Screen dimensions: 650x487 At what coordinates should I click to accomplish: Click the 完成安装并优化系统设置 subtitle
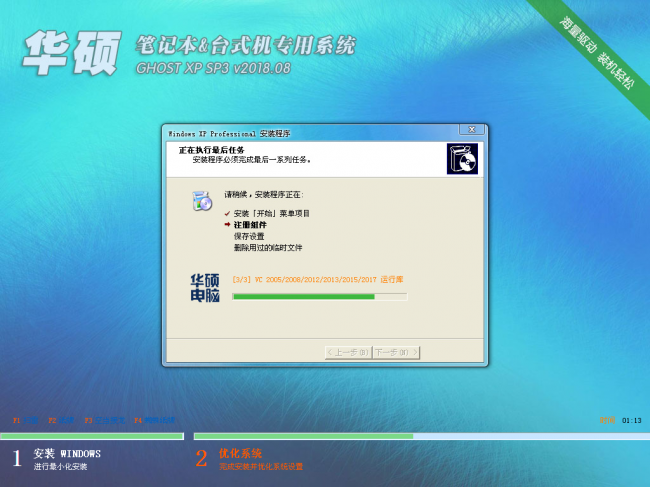click(x=261, y=467)
